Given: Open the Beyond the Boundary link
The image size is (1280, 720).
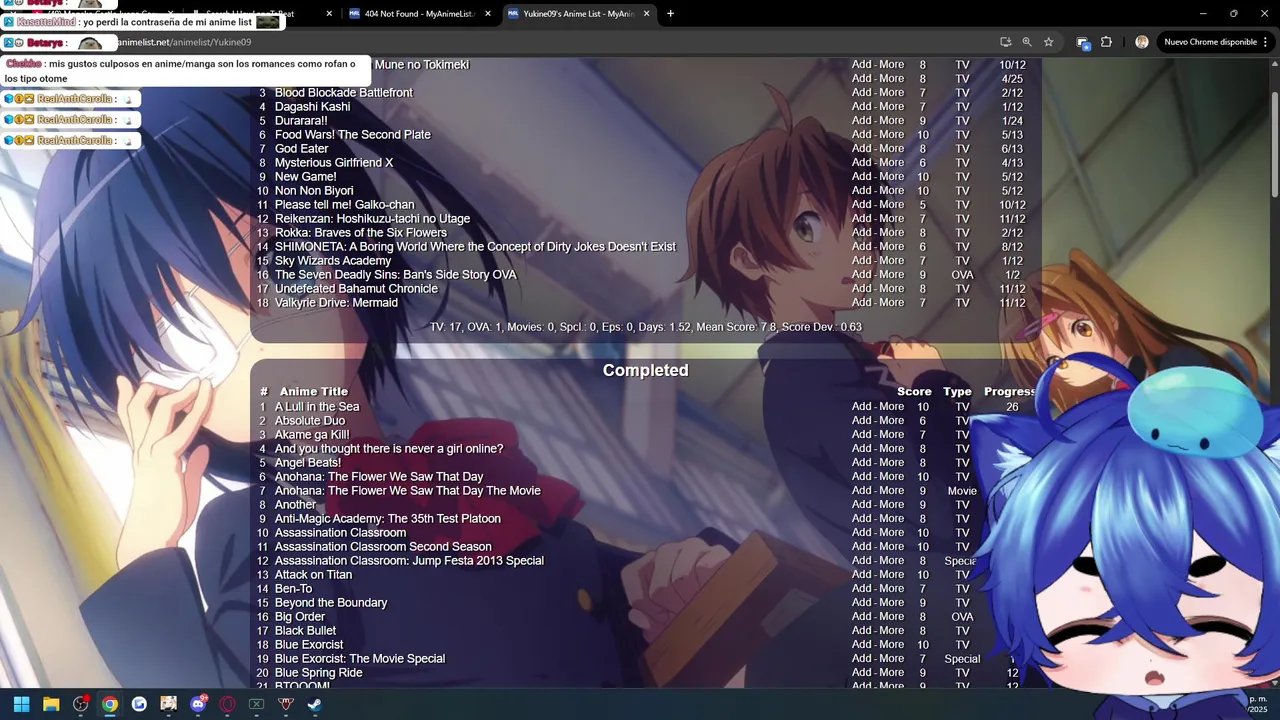Looking at the screenshot, I should click(331, 603).
